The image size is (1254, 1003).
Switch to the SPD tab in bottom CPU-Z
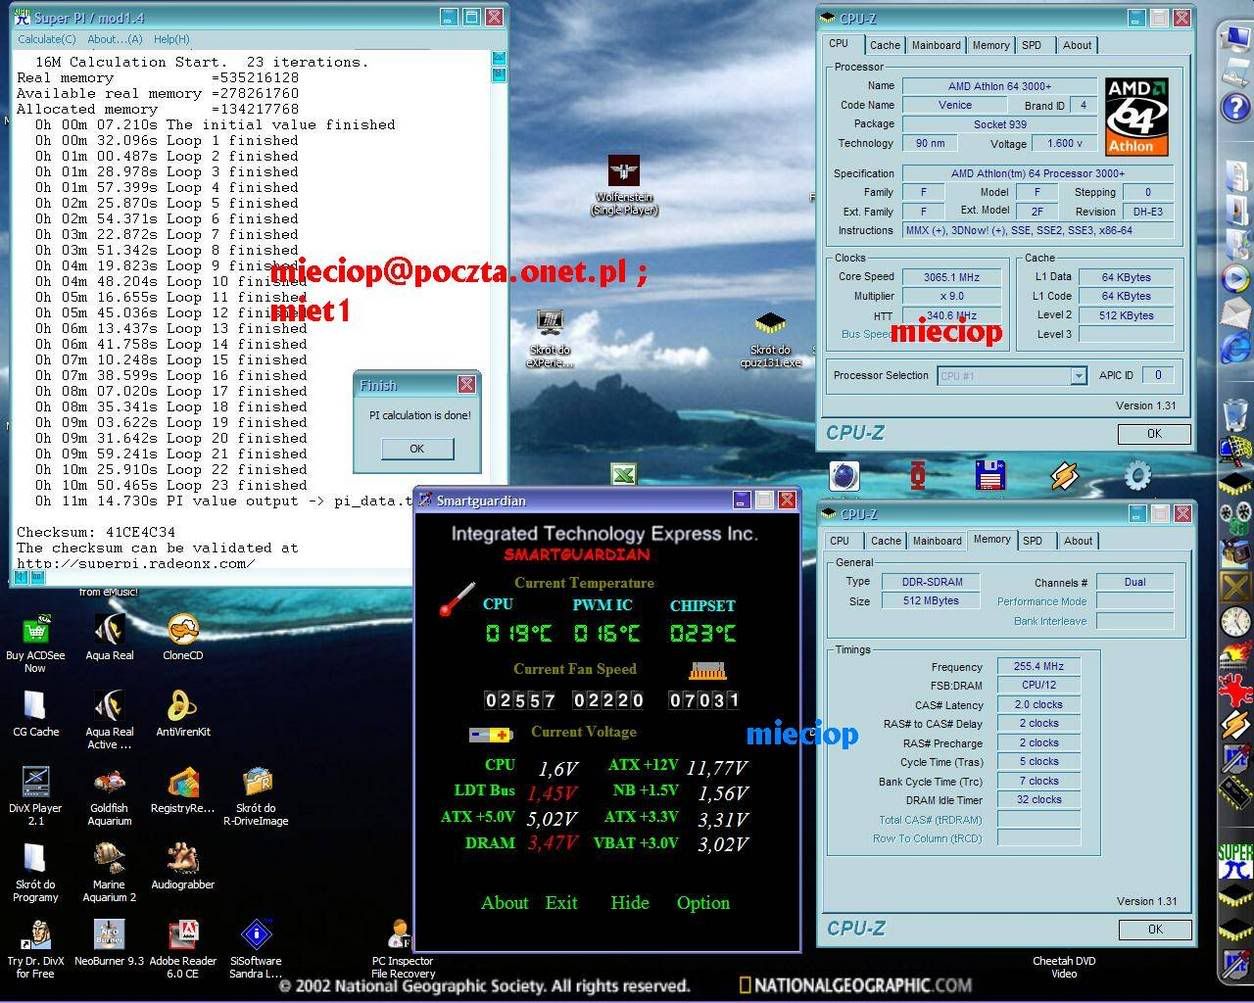click(1032, 541)
